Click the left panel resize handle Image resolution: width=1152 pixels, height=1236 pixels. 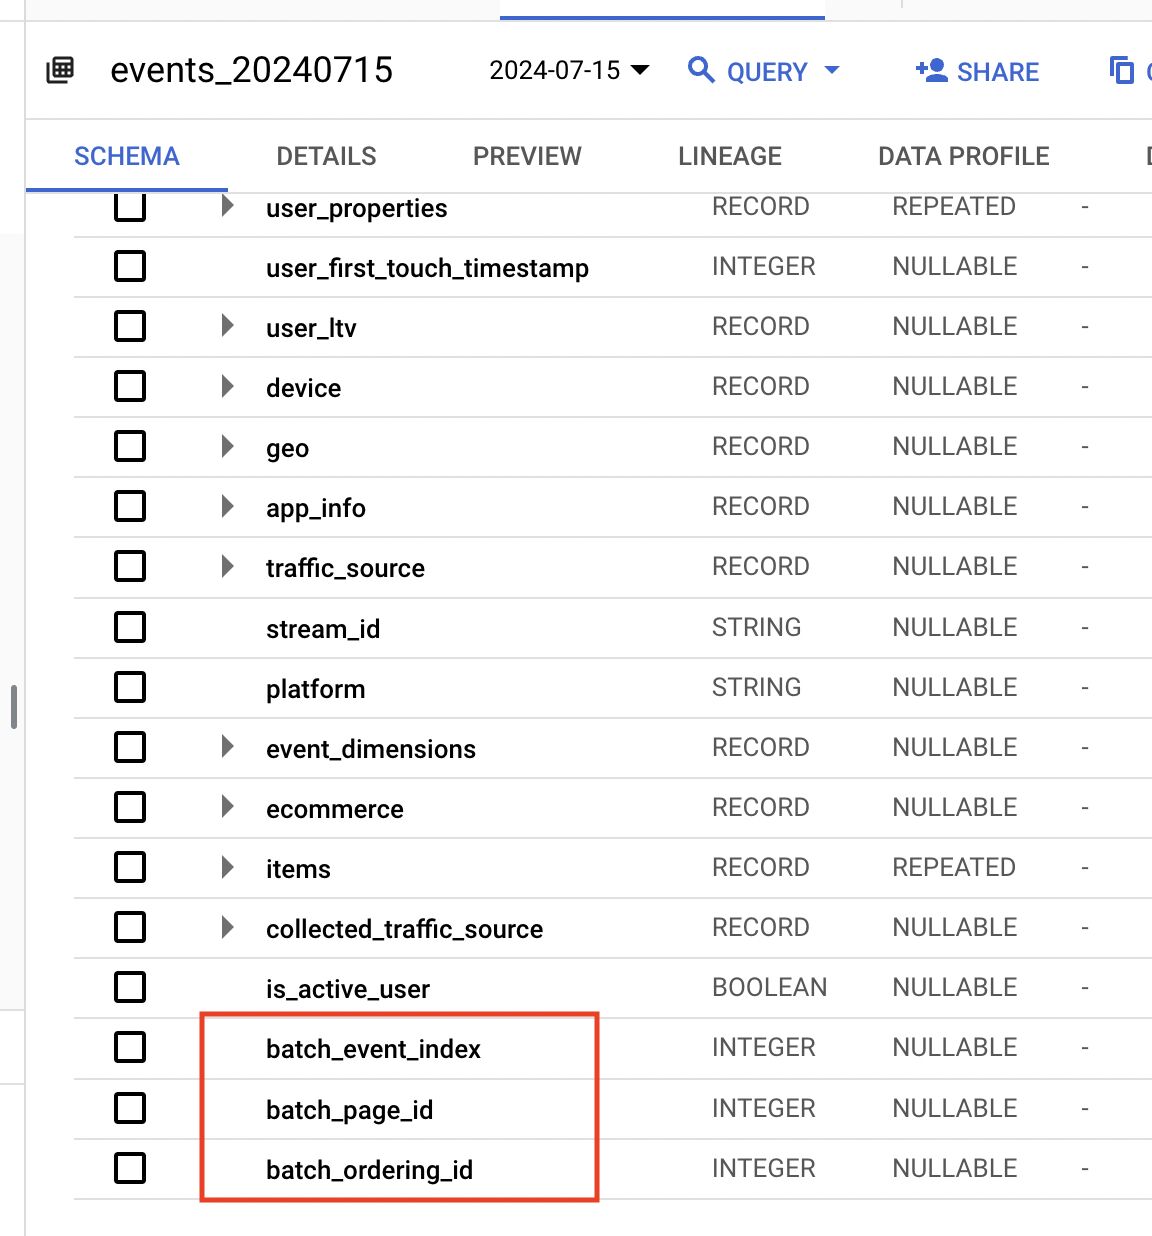click(14, 707)
